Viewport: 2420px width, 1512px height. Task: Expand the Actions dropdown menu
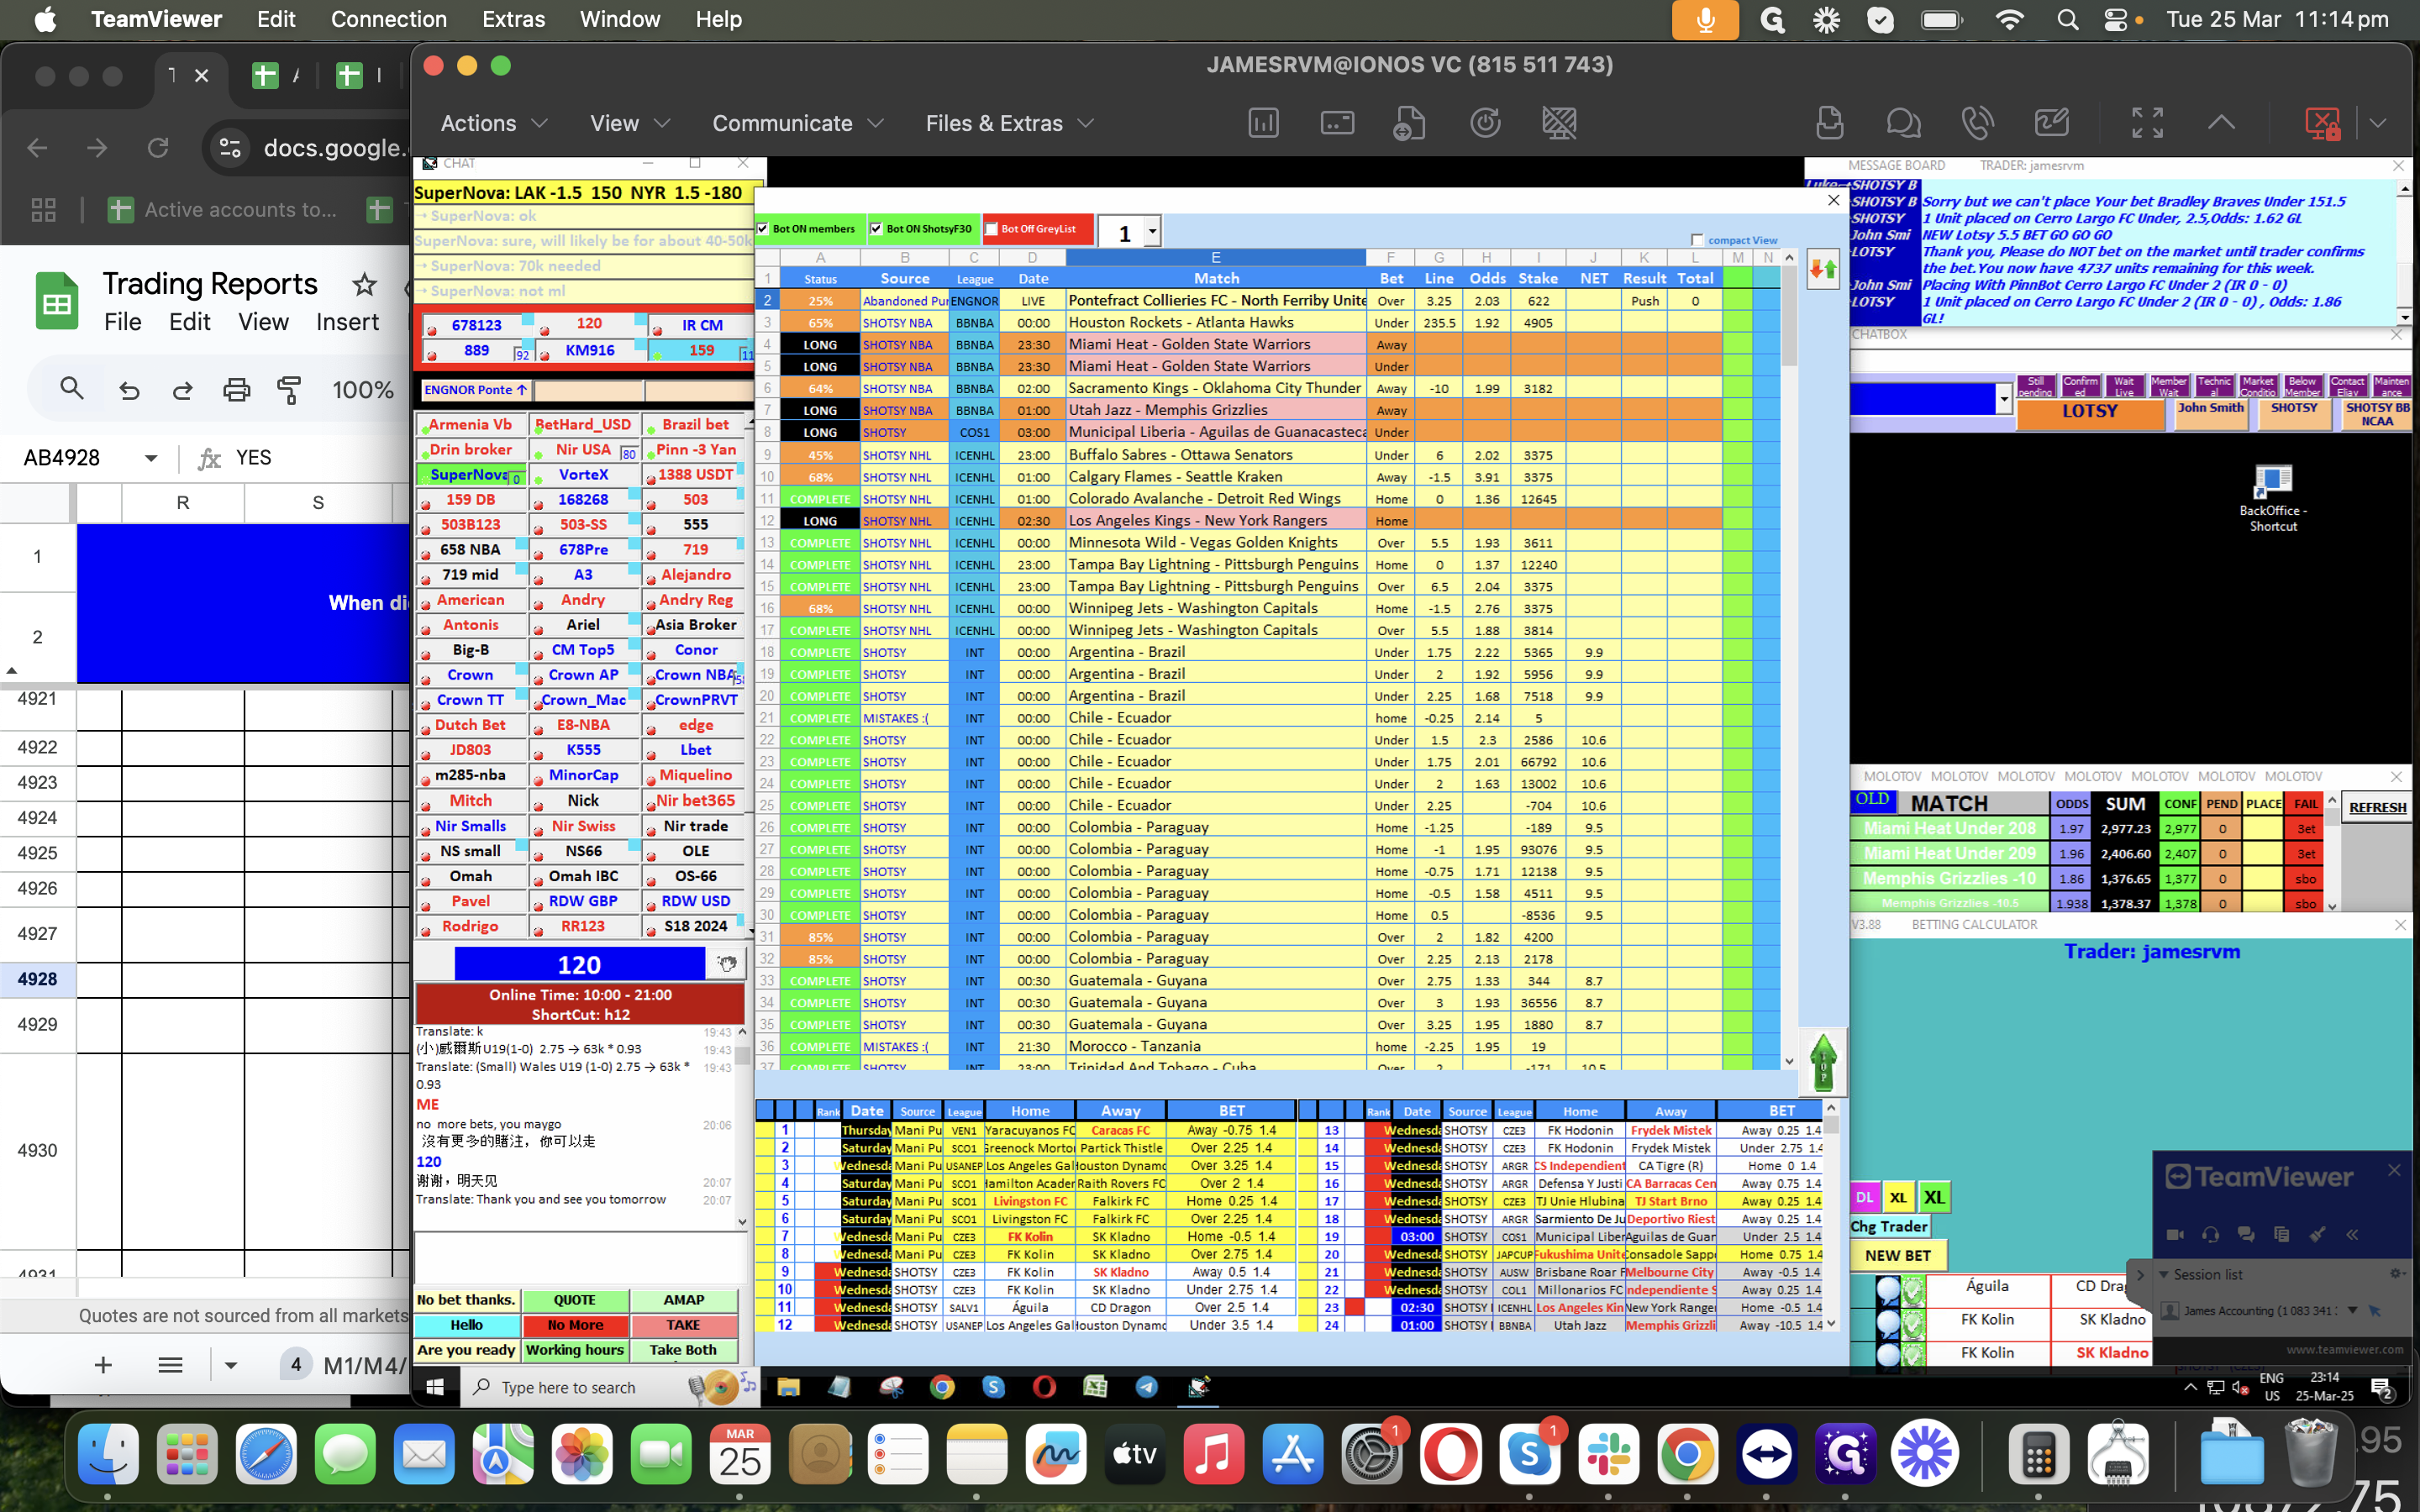[494, 123]
